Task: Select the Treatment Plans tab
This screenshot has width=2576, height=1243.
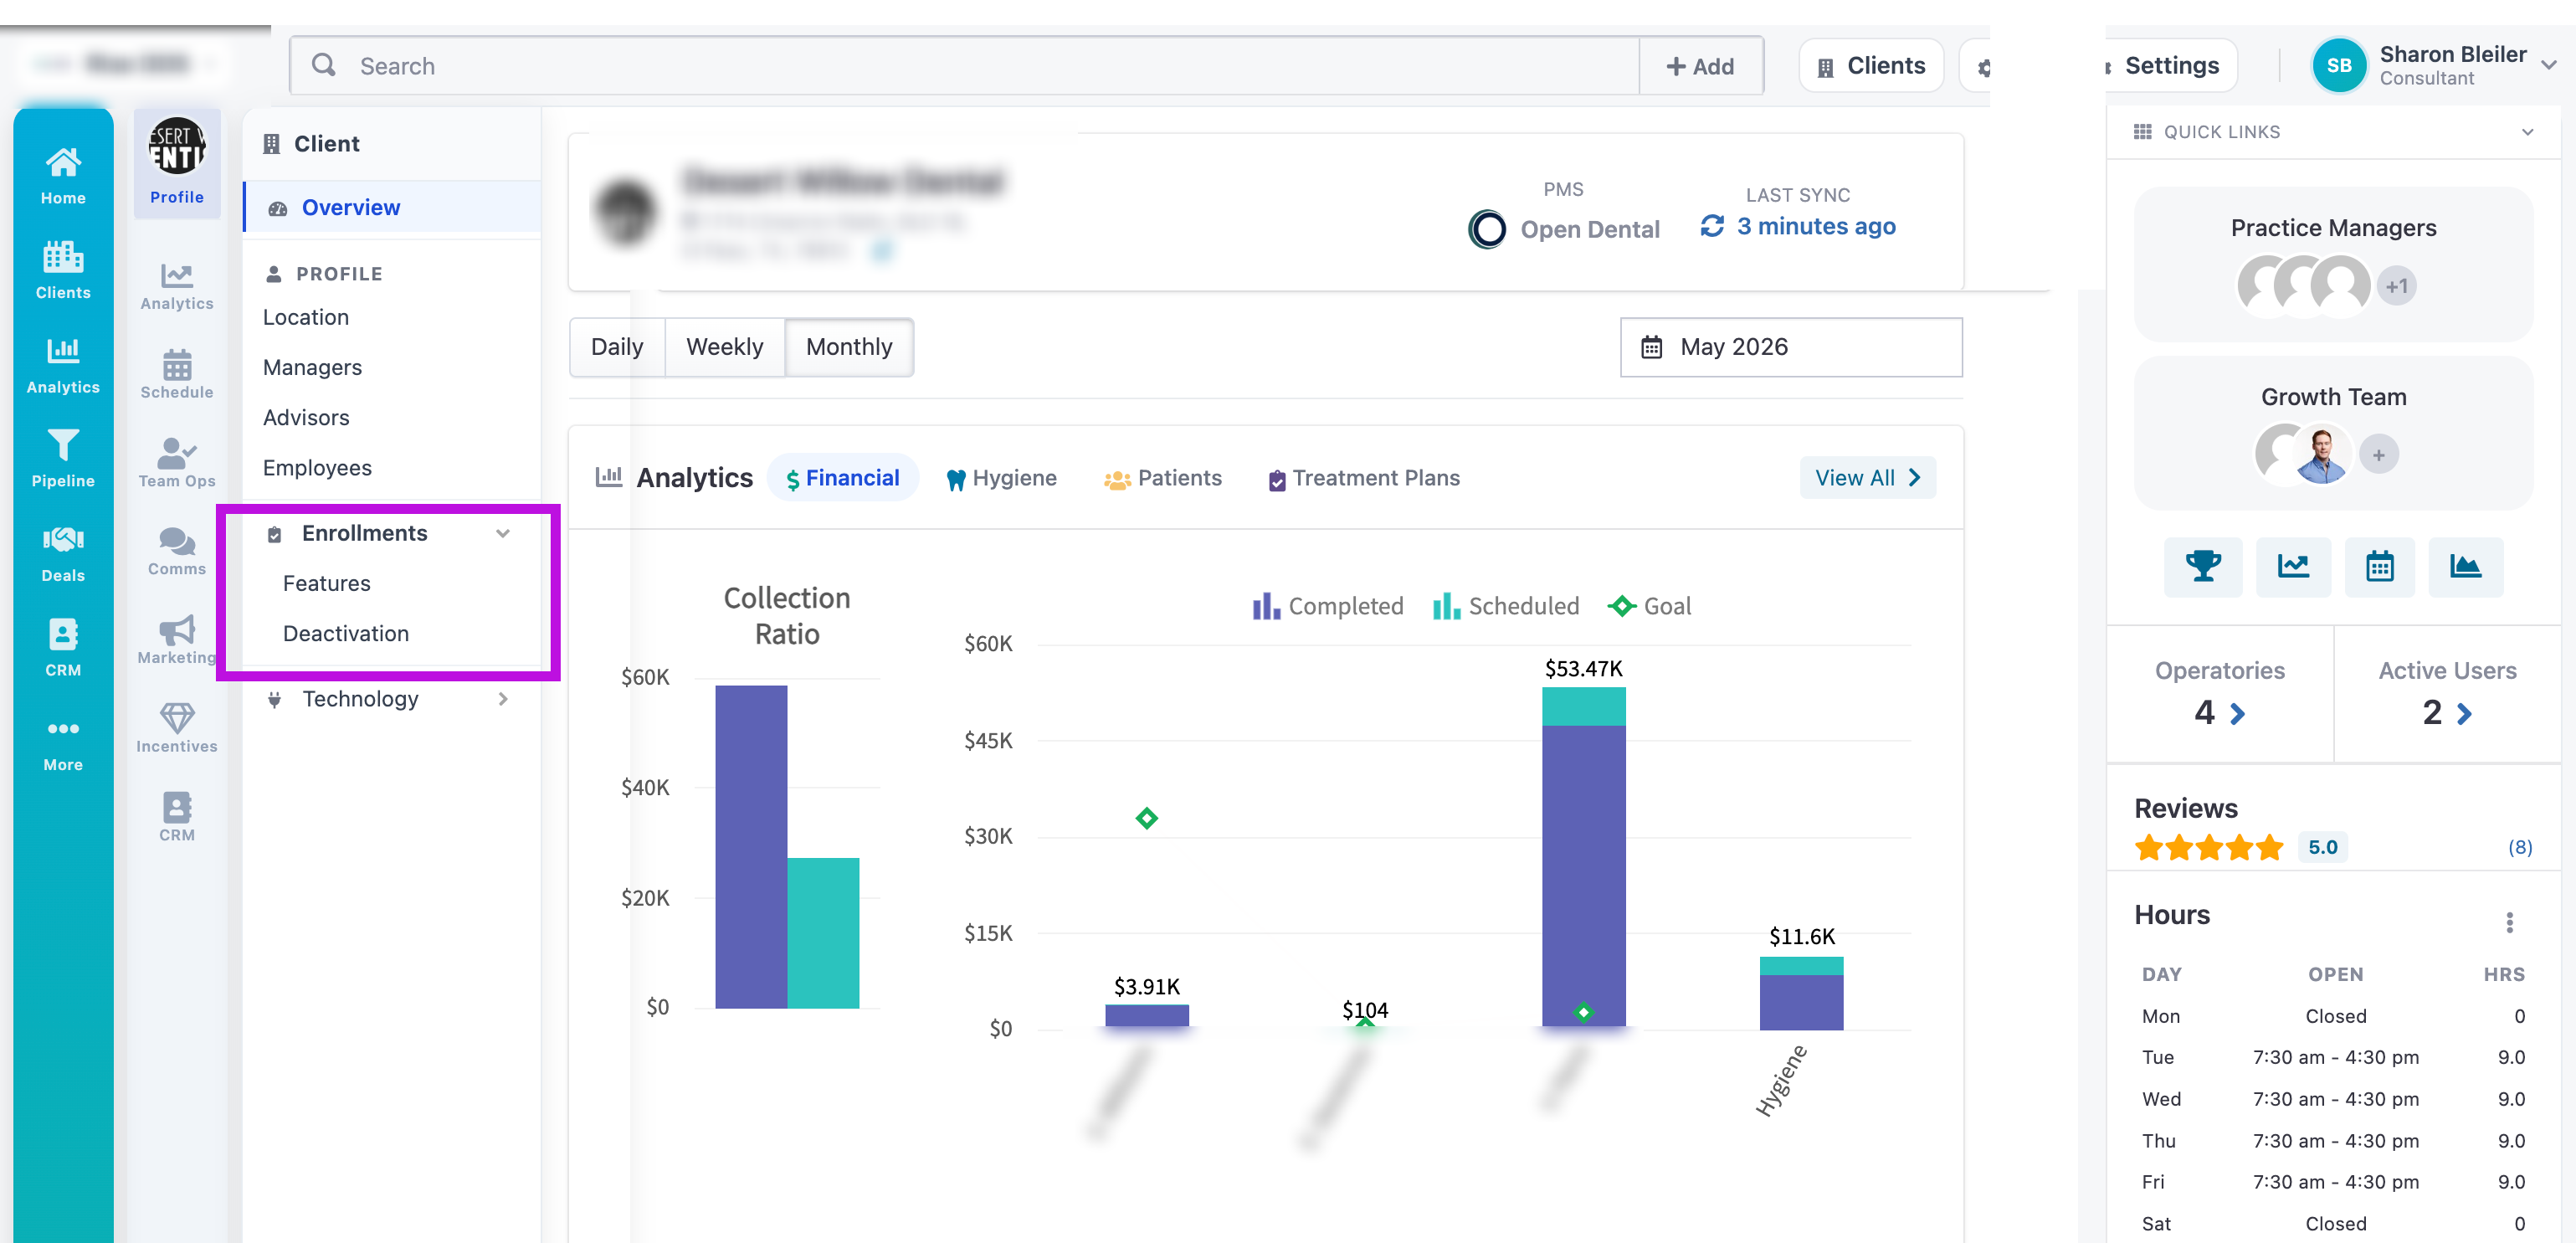Action: point(1364,478)
